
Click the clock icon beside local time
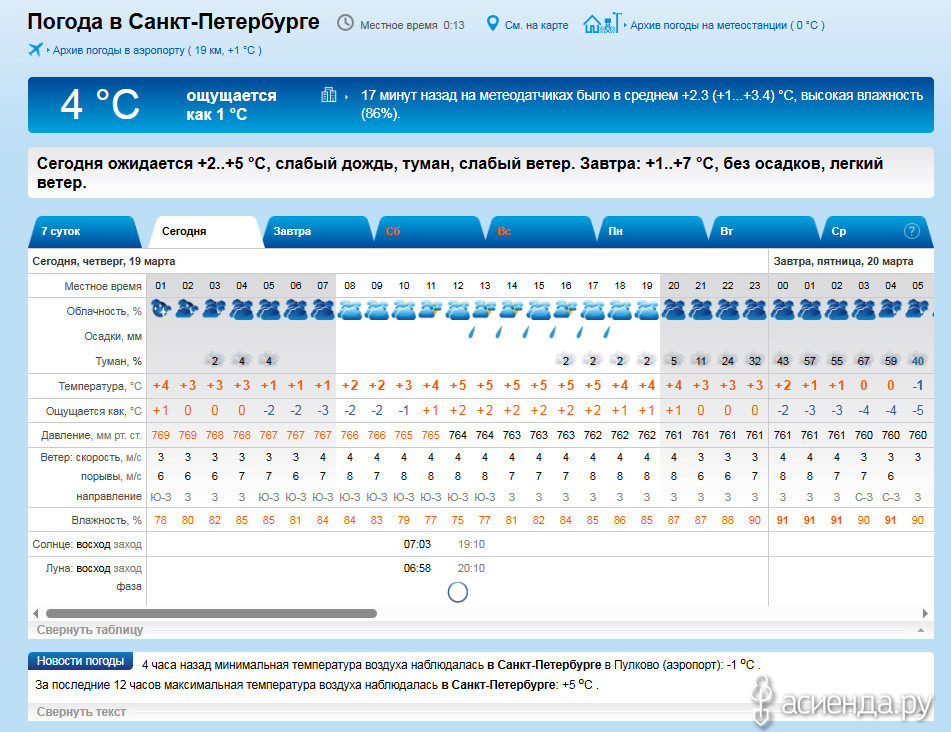pyautogui.click(x=345, y=23)
